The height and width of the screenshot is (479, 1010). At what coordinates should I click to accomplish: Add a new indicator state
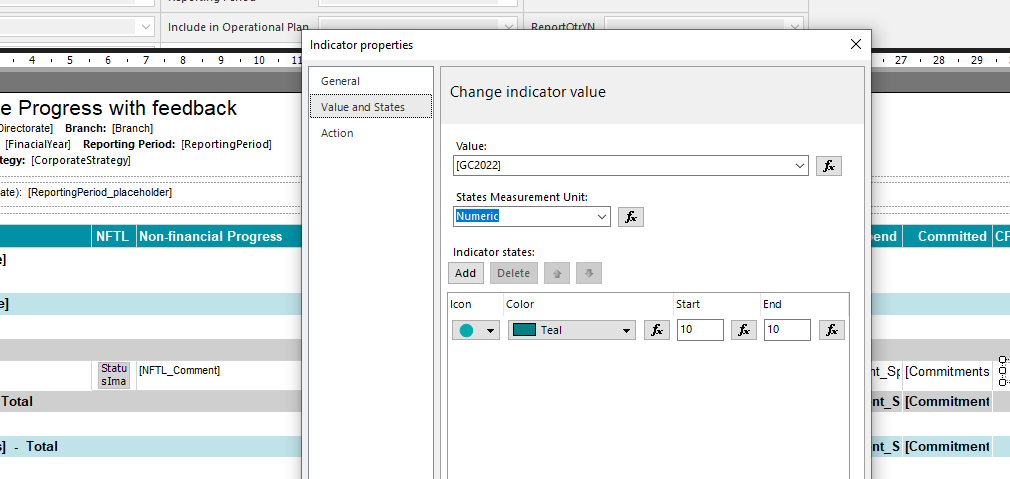click(x=465, y=273)
